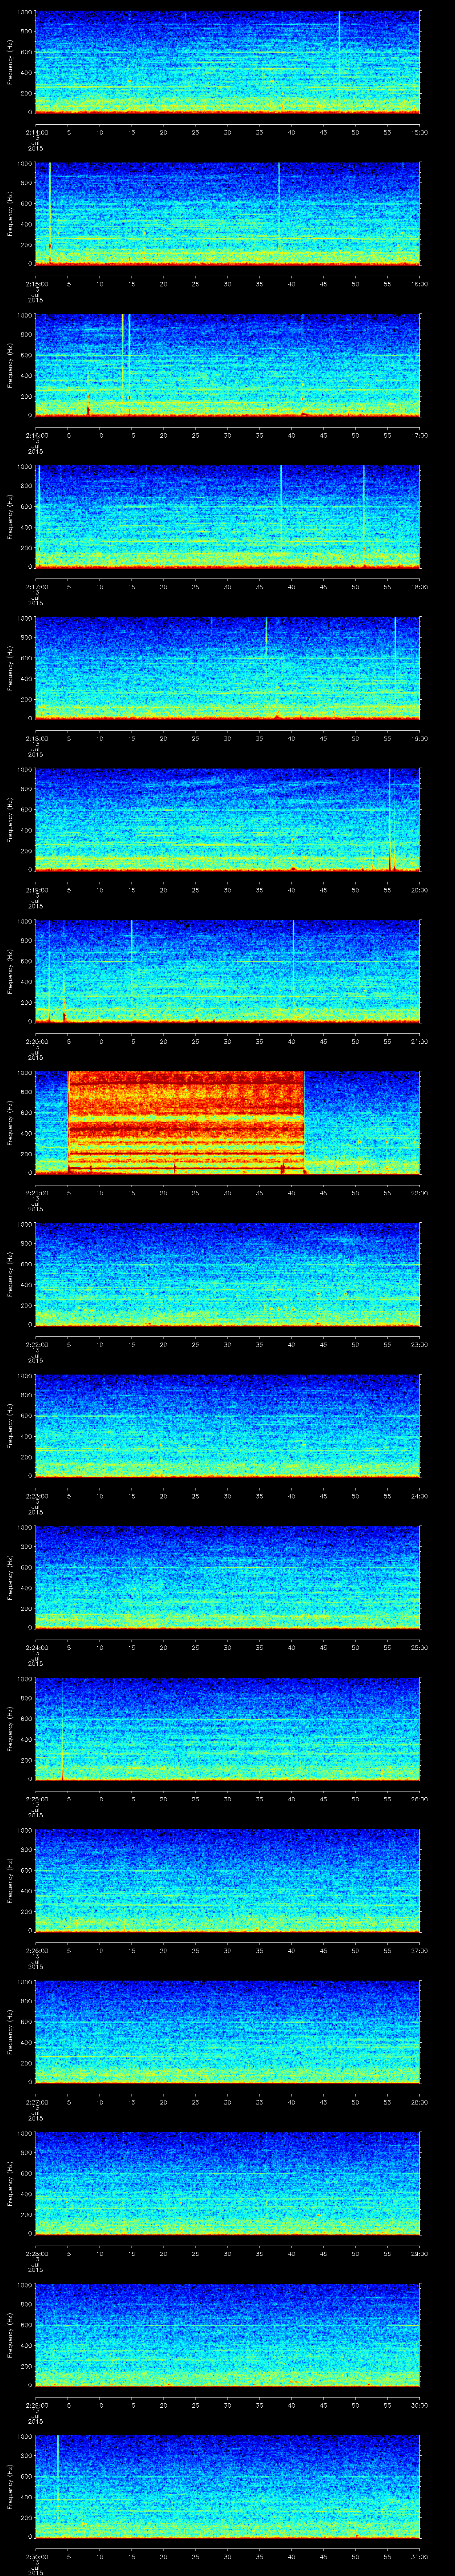Click the 30 second tick label under the 2:22:00 panel

point(228,1344)
